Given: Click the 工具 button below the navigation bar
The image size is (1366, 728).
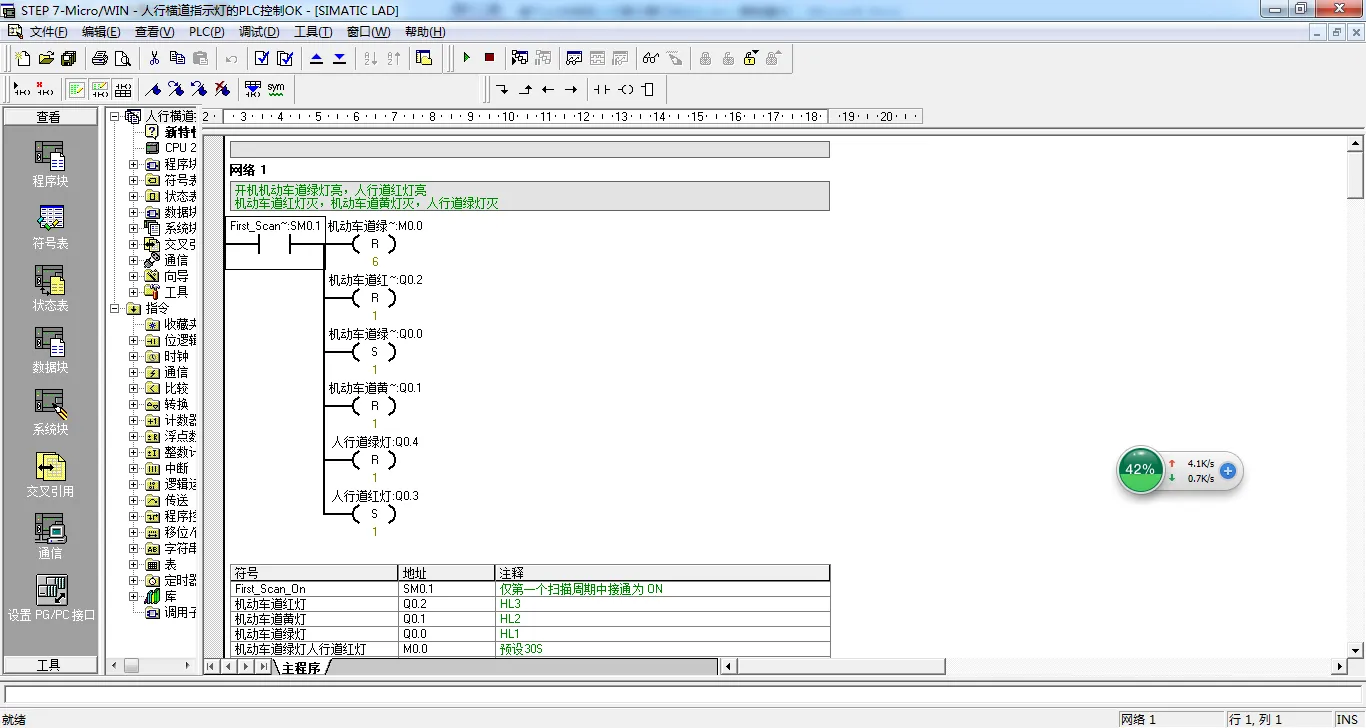Looking at the screenshot, I should tap(50, 665).
